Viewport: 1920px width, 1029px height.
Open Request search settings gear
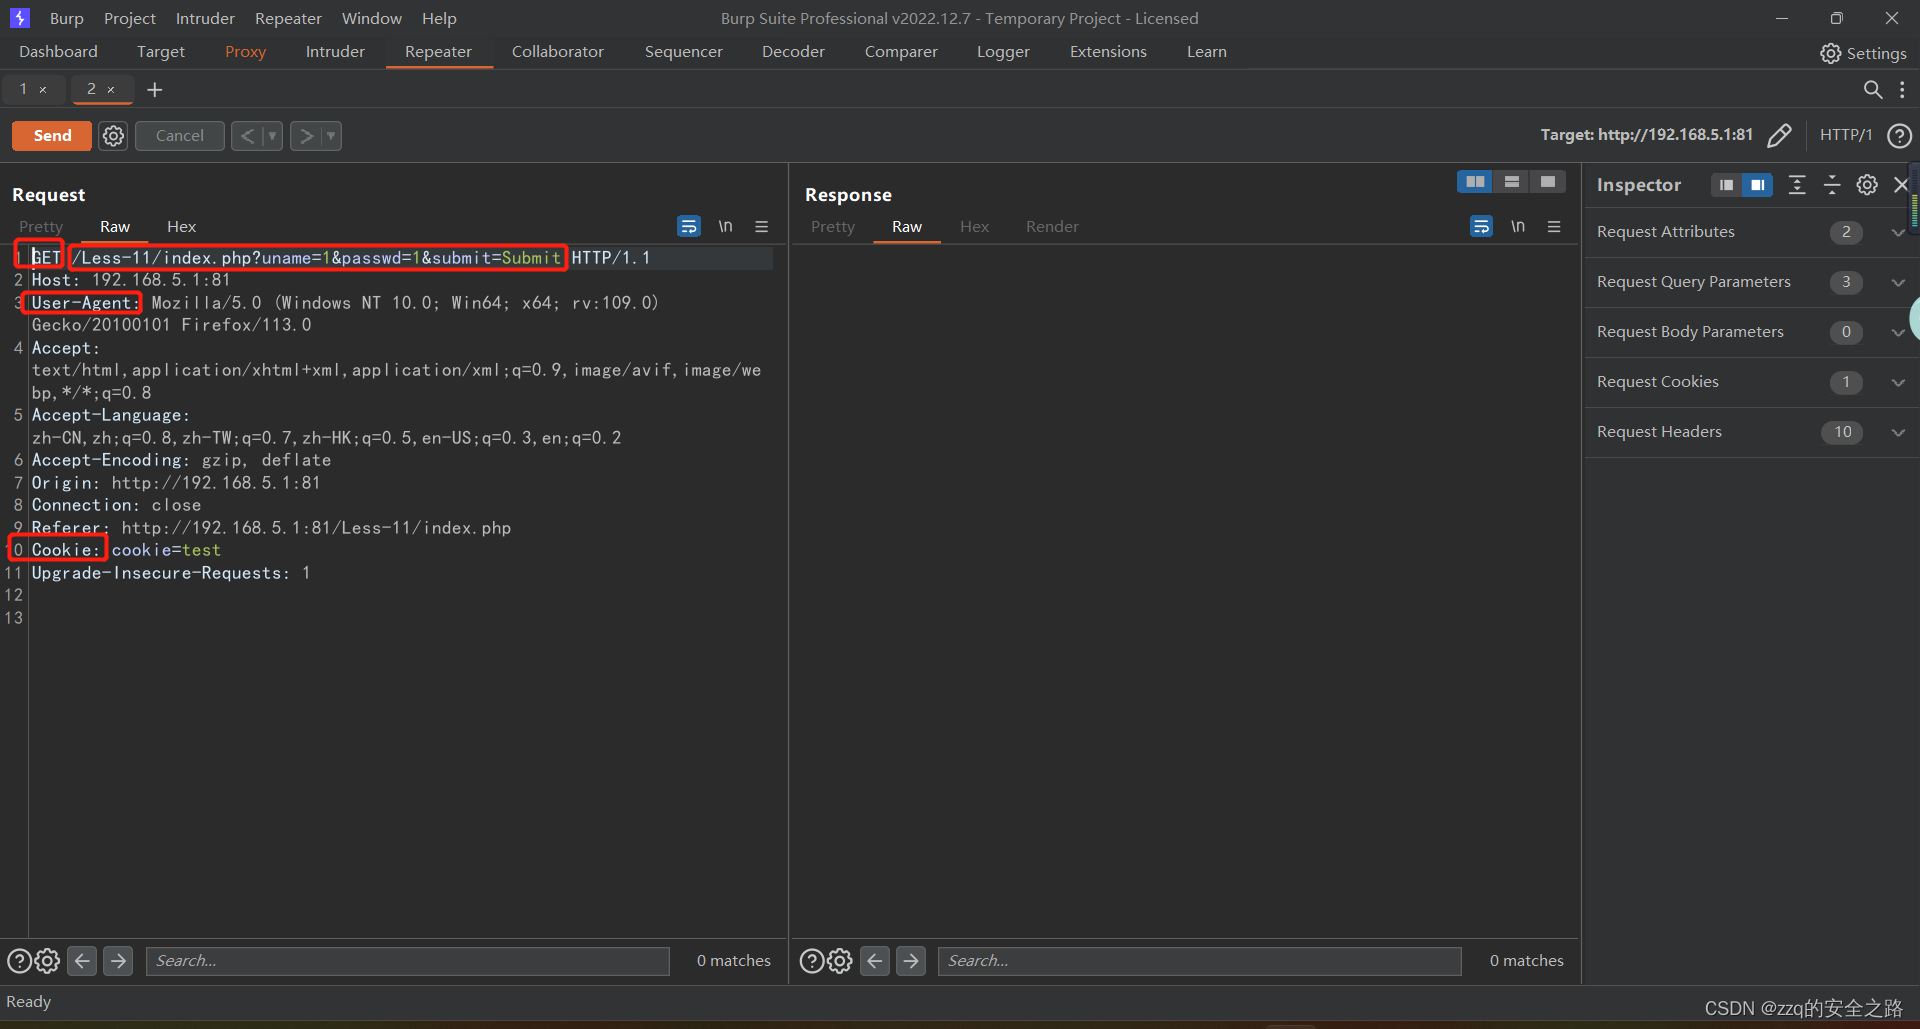click(47, 961)
